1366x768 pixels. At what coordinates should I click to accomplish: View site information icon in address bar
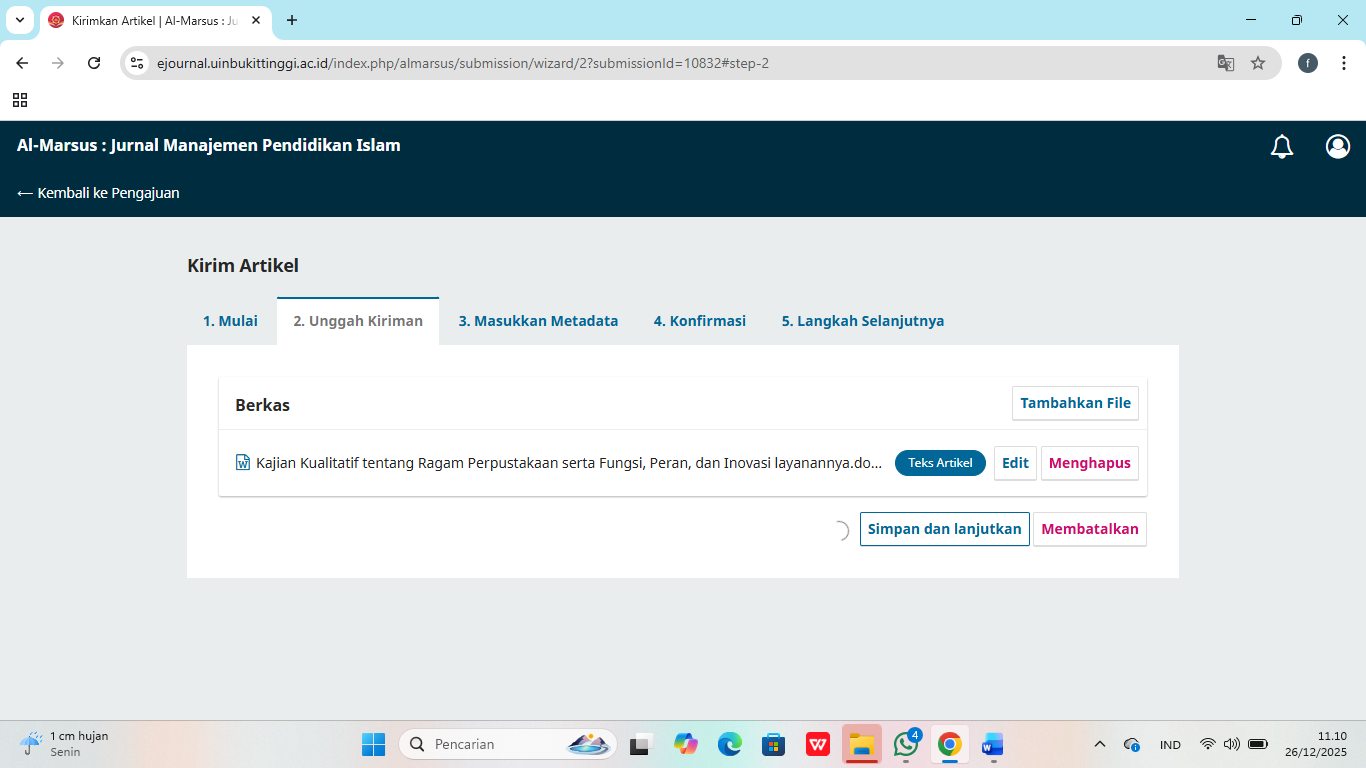[x=138, y=63]
